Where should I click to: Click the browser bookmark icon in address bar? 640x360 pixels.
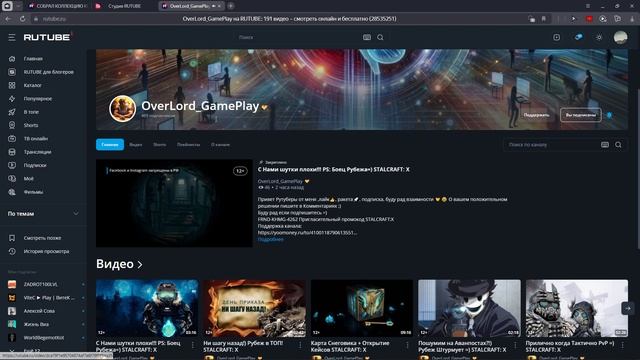click(544, 19)
